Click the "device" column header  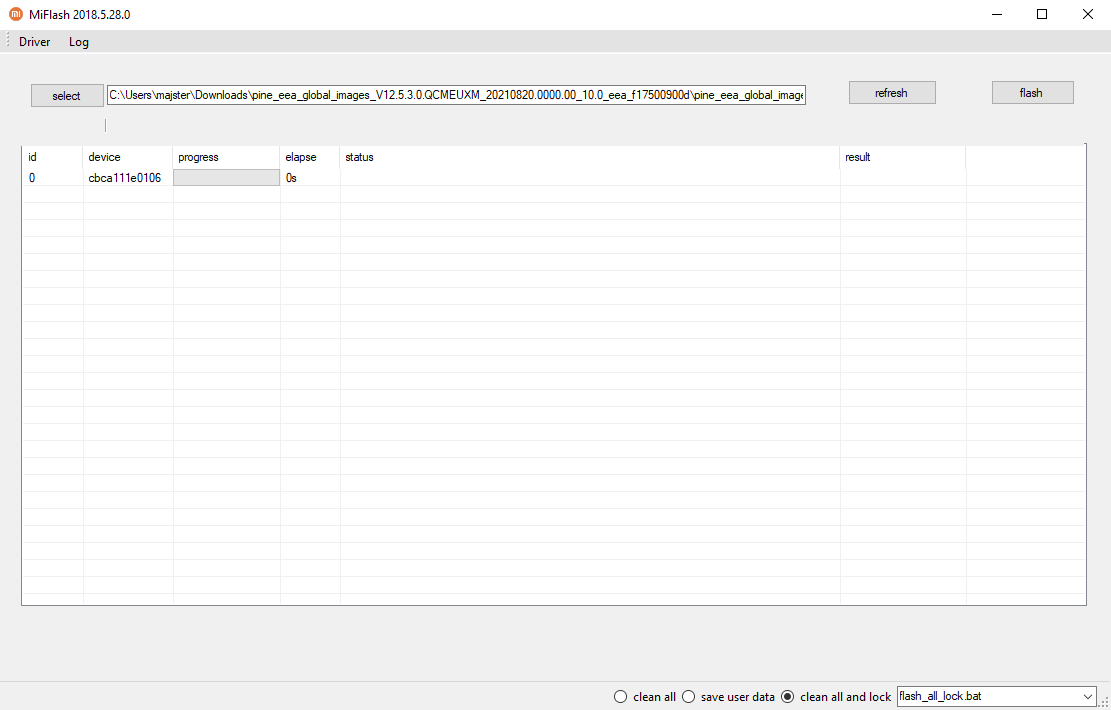tap(104, 157)
